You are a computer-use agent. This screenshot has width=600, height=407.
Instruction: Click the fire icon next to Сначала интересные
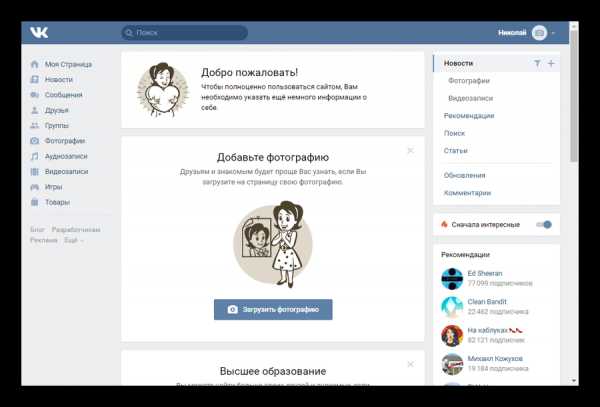click(444, 225)
